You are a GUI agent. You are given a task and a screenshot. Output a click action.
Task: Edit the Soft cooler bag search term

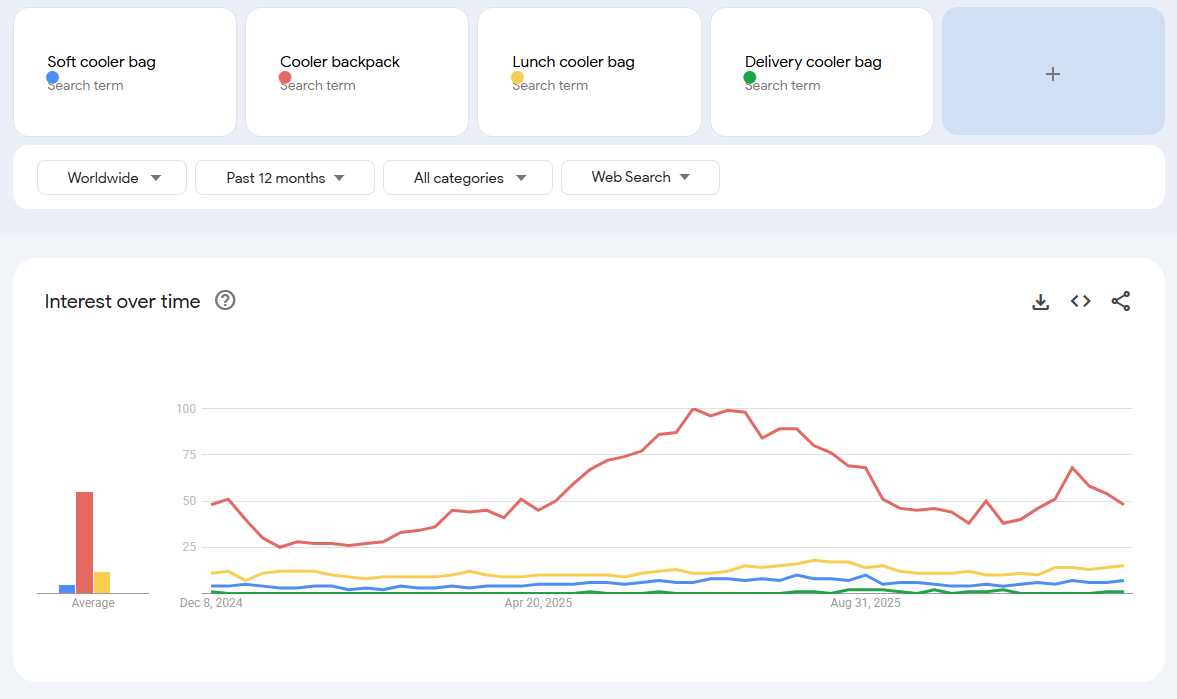click(x=101, y=62)
